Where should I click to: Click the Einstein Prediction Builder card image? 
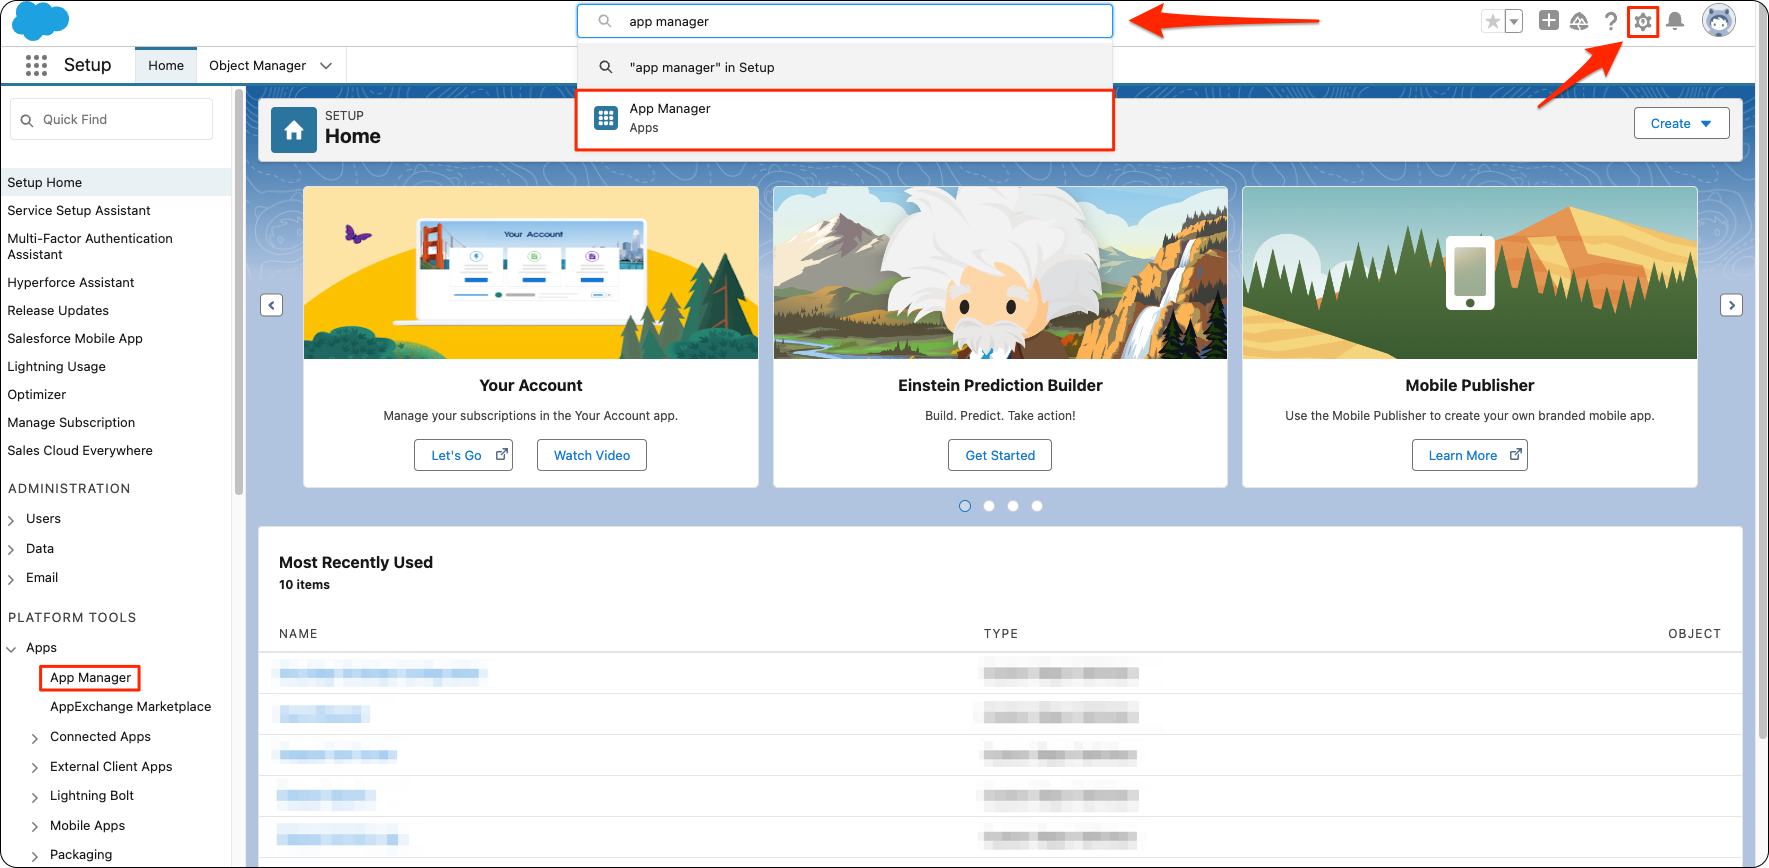pos(1000,273)
